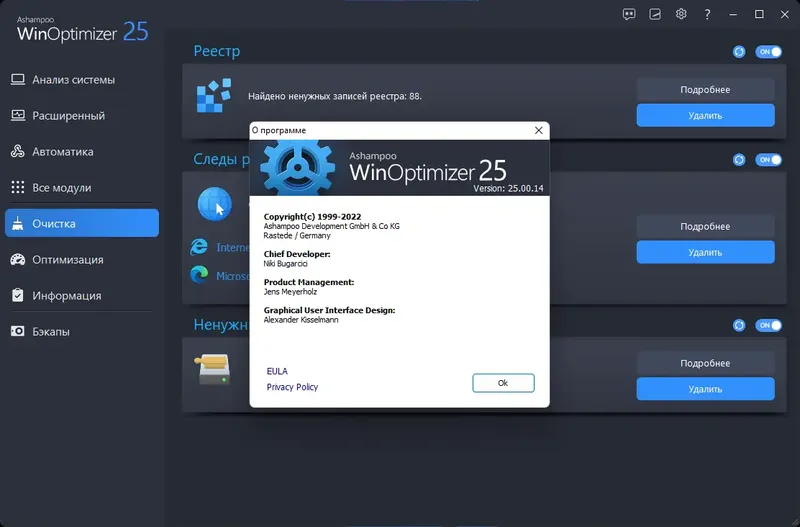Open settings gear icon in title bar
Screen dimensions: 800x527
pyautogui.click(x=681, y=14)
